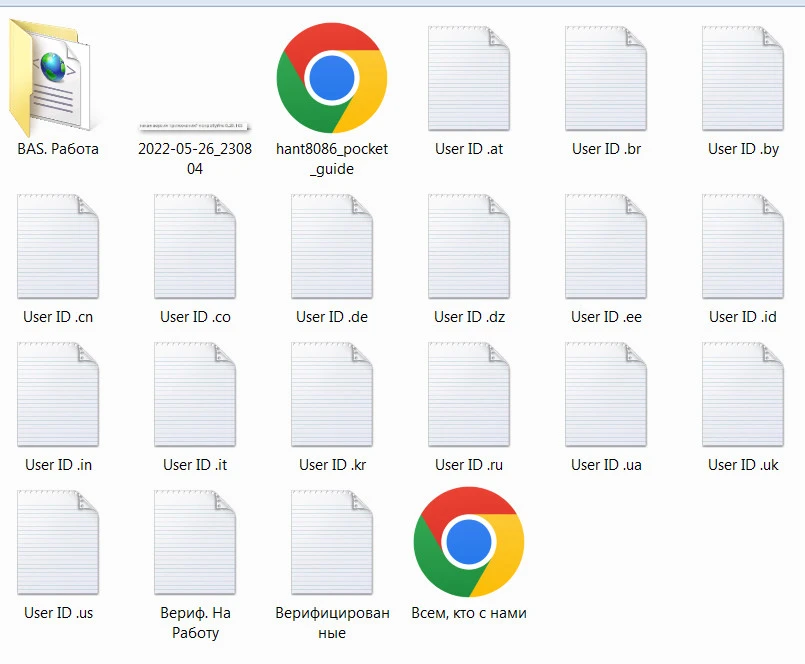Viewport: 805px width, 664px height.
Task: Click the 'User ID .dz' file name
Action: point(469,317)
